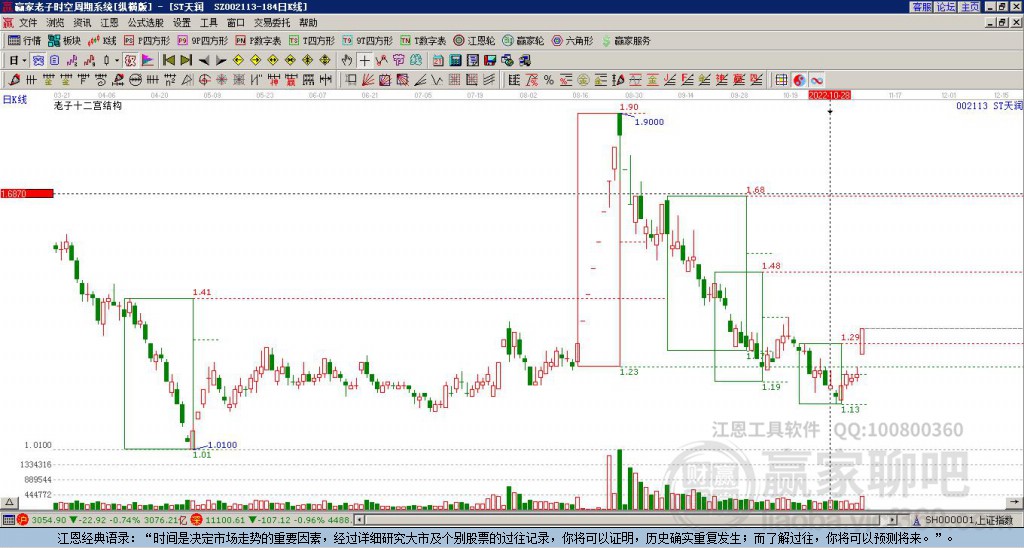Click the horizontal scrollbar left arrow
The width and height of the screenshot is (1024, 548).
359,520
